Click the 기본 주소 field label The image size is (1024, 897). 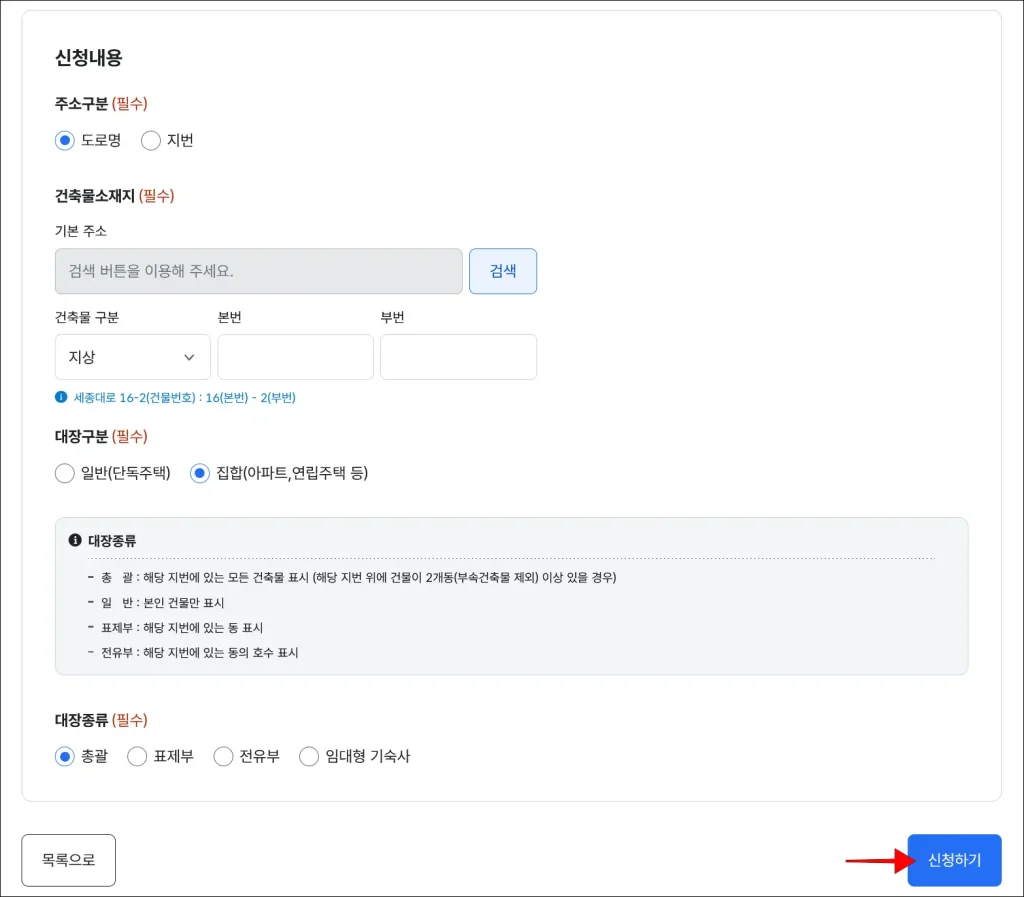click(x=81, y=231)
